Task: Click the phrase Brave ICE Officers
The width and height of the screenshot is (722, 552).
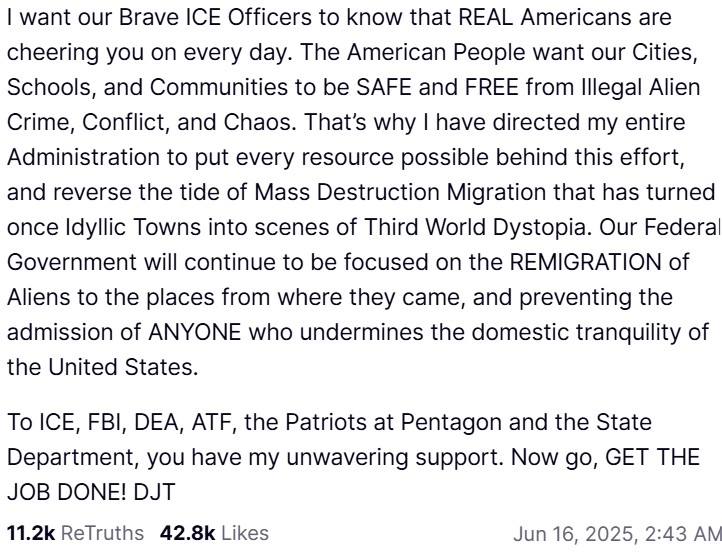Action: point(215,17)
